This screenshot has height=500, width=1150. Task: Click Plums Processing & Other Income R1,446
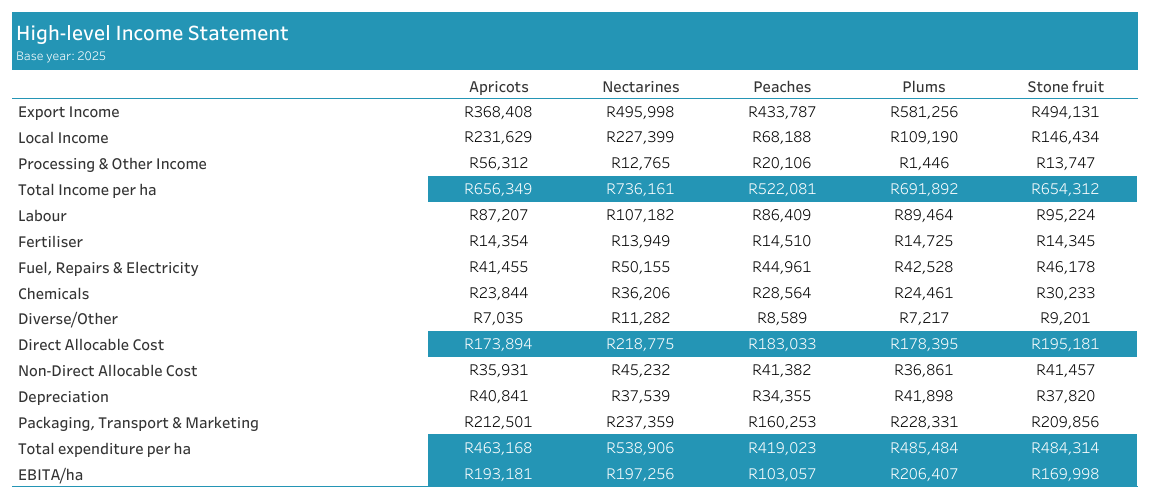(x=923, y=164)
